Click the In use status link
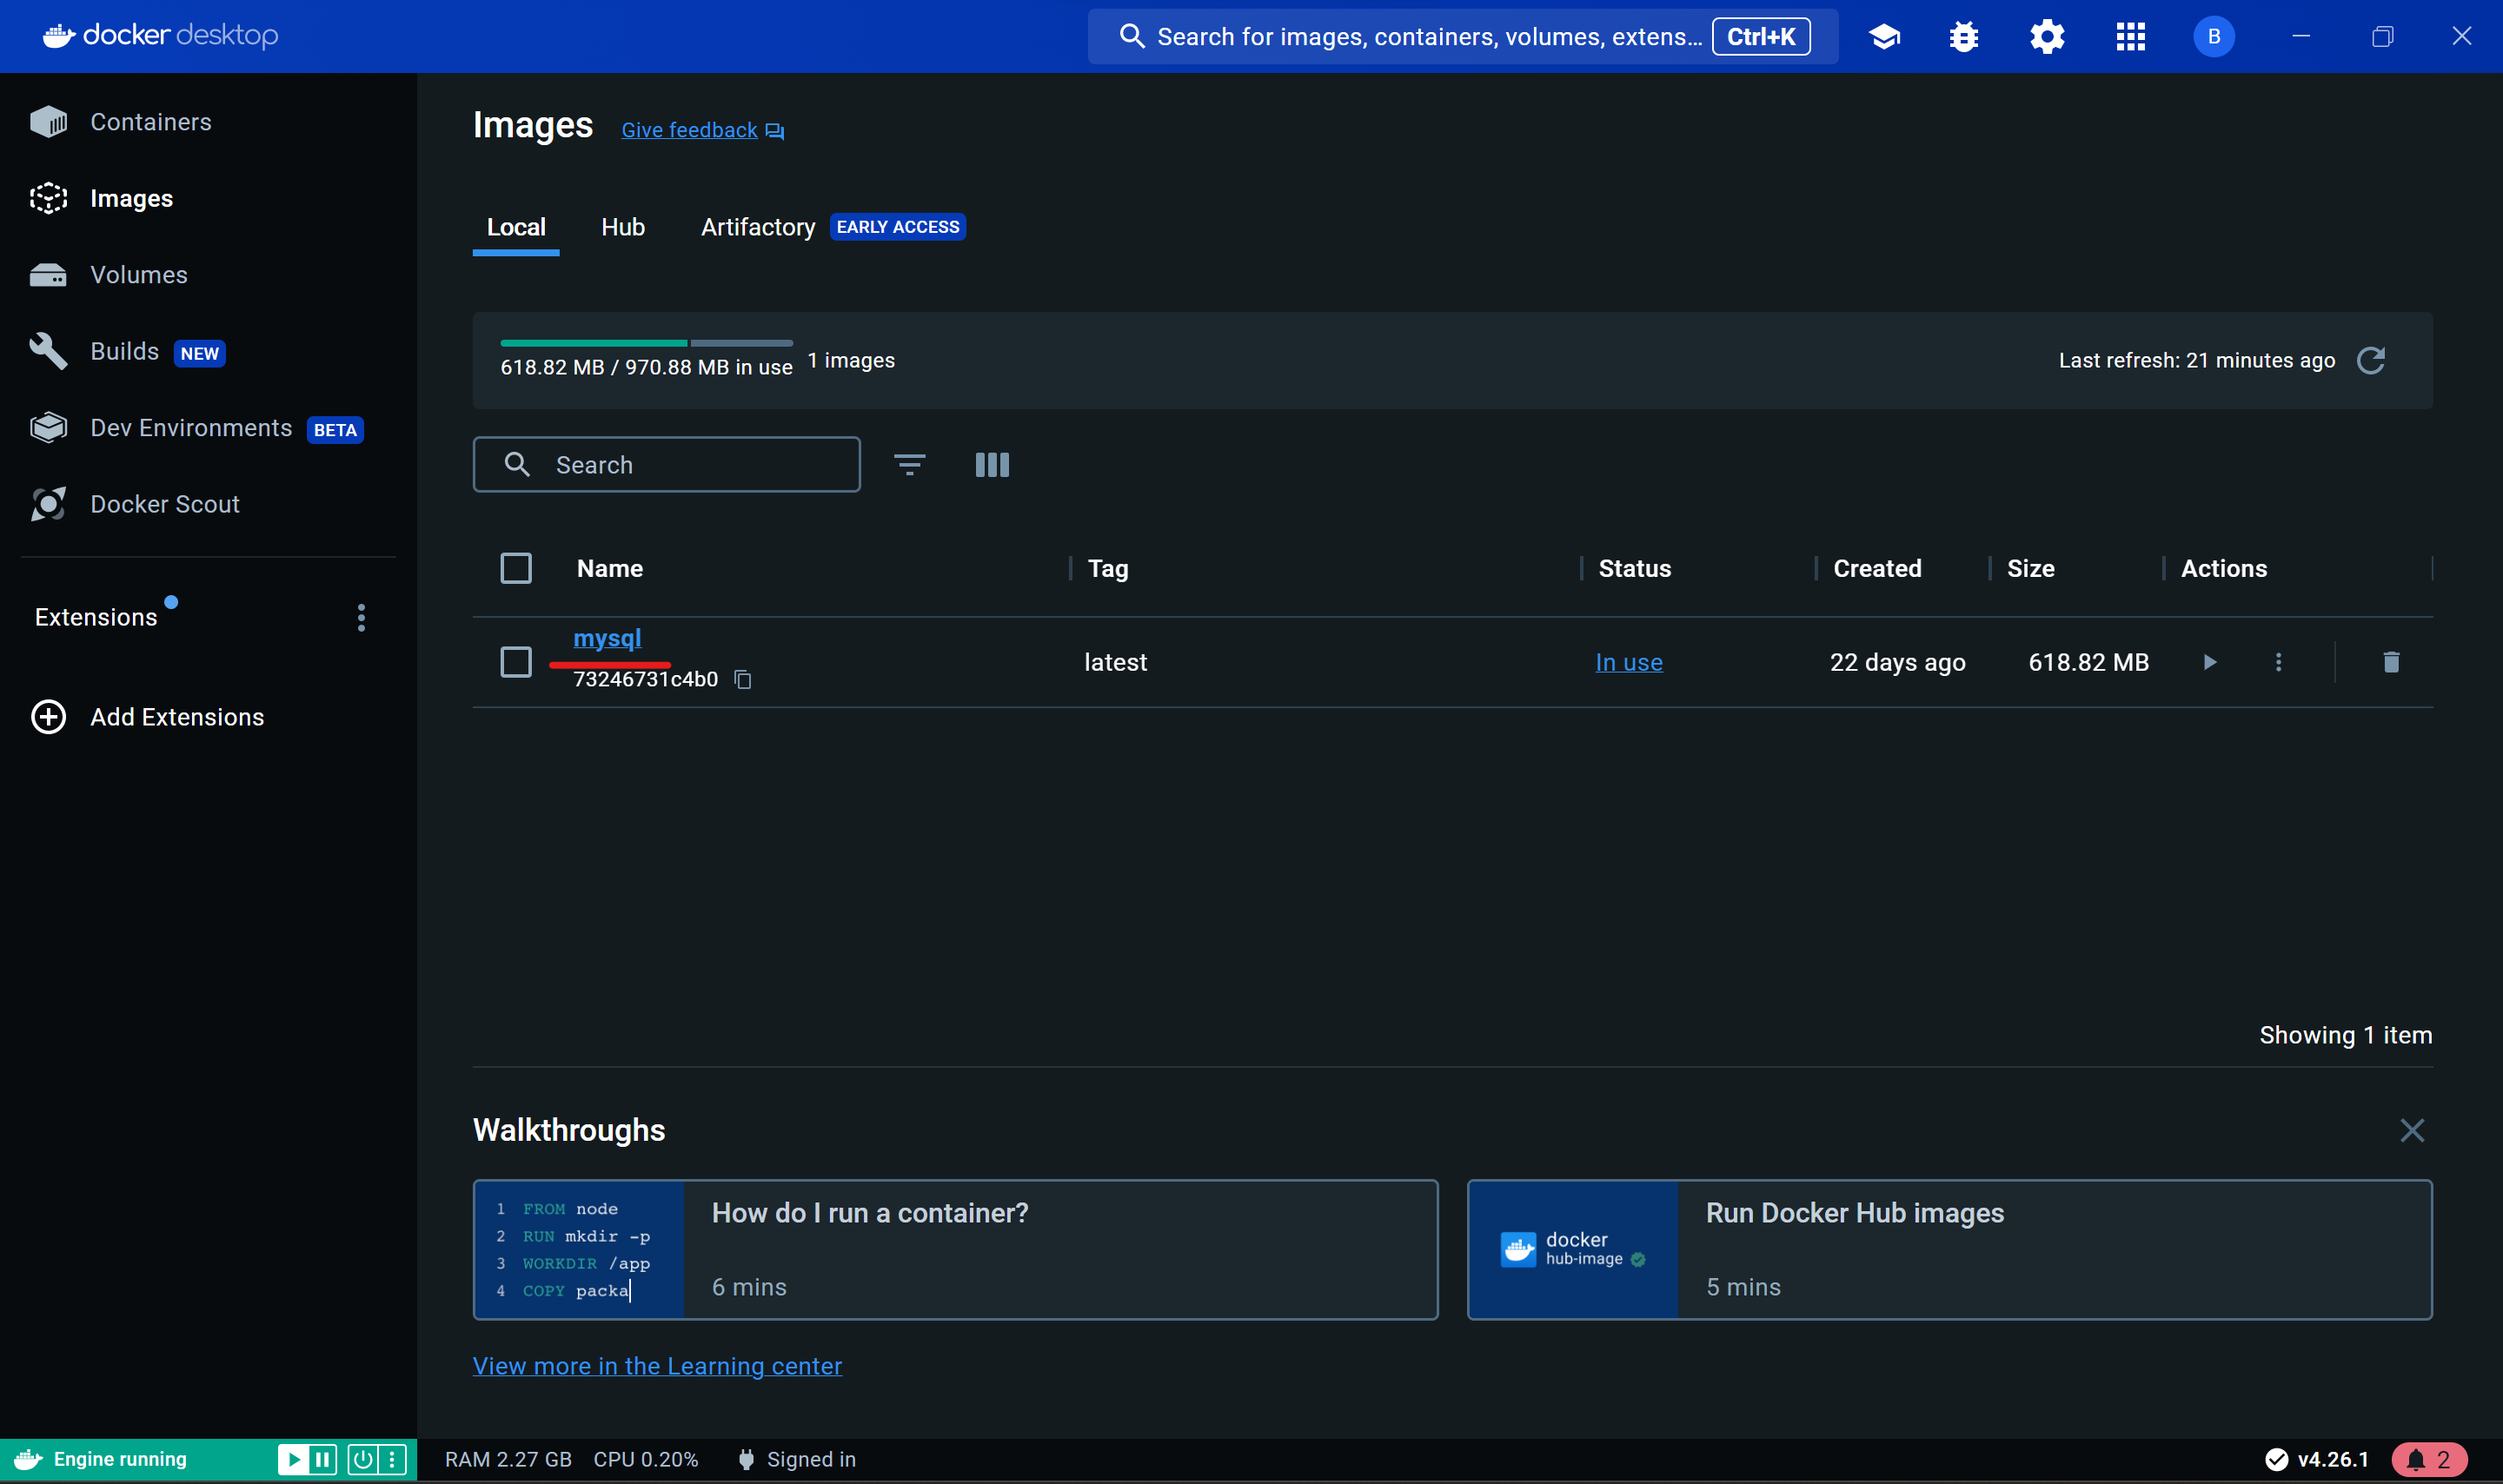 [x=1628, y=662]
